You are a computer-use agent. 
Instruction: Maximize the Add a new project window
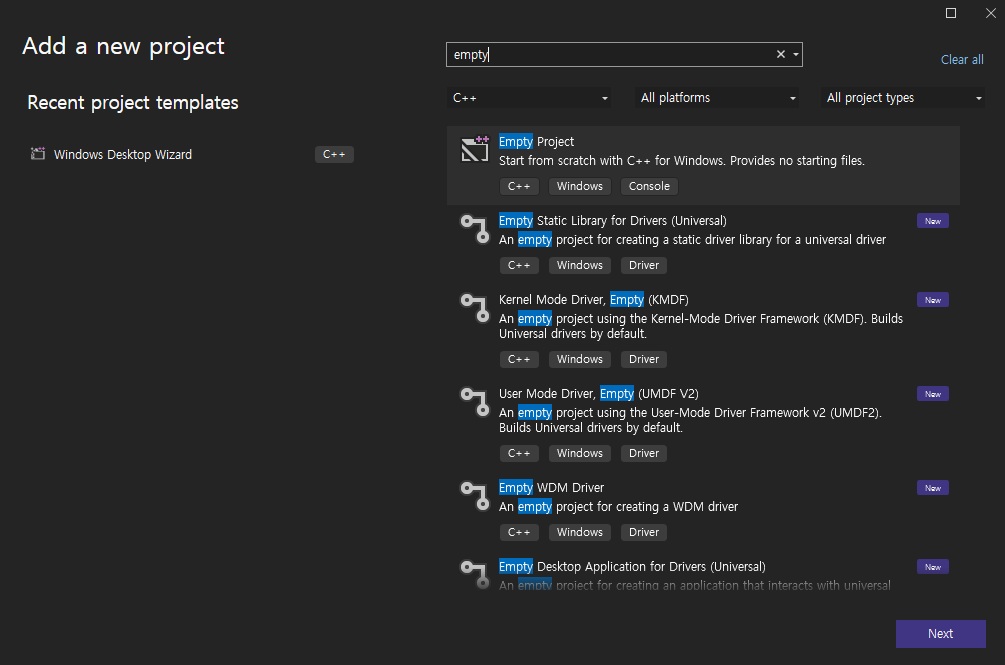951,13
